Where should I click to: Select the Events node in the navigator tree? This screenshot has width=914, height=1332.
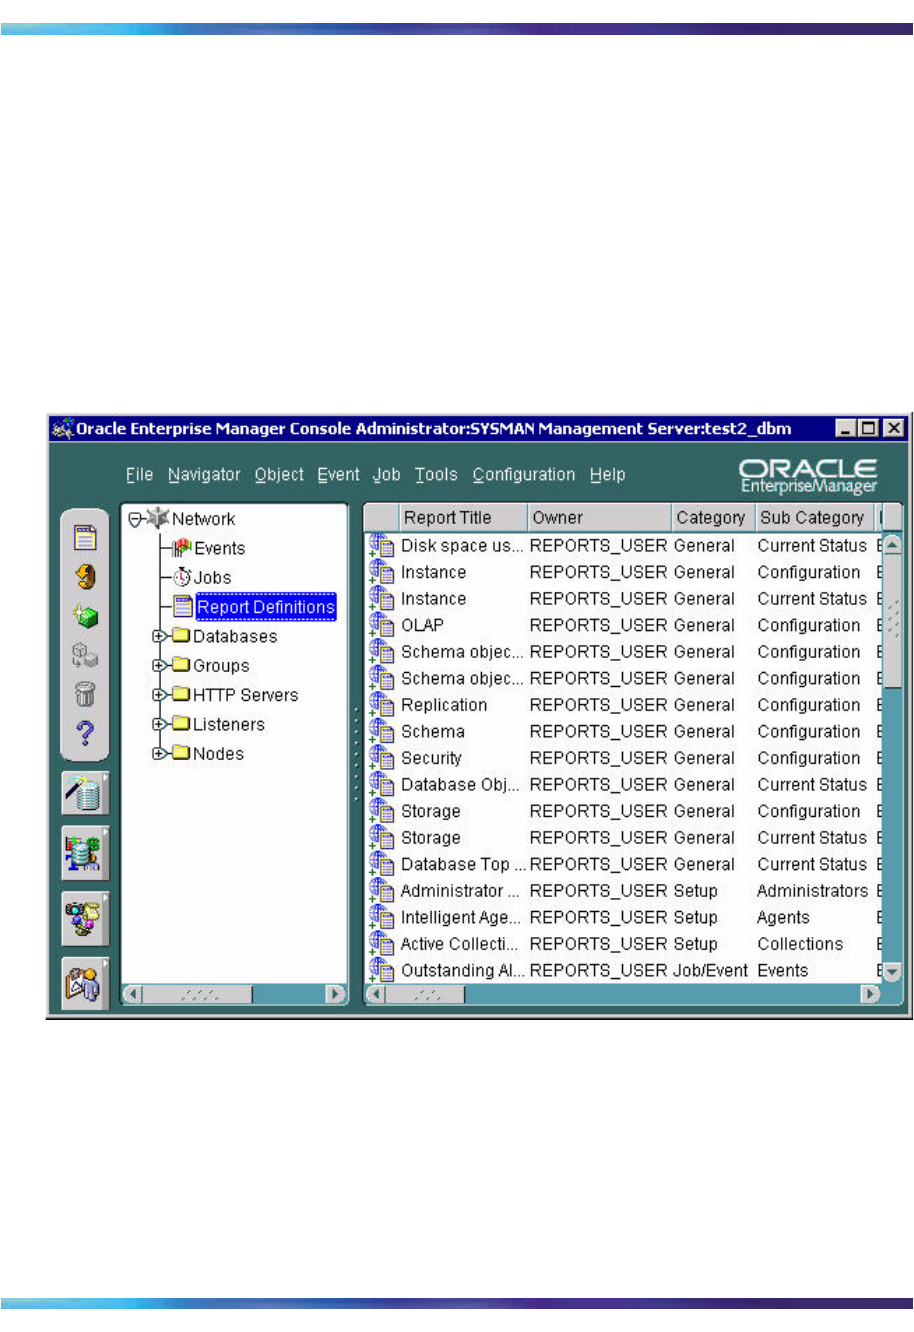(x=219, y=548)
